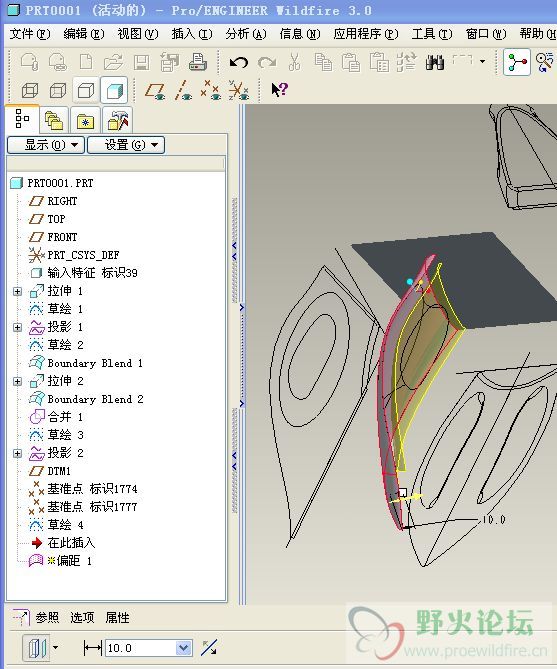Click the Copy icon in toolbar
Viewport: 557px width, 669px height.
(x=323, y=62)
